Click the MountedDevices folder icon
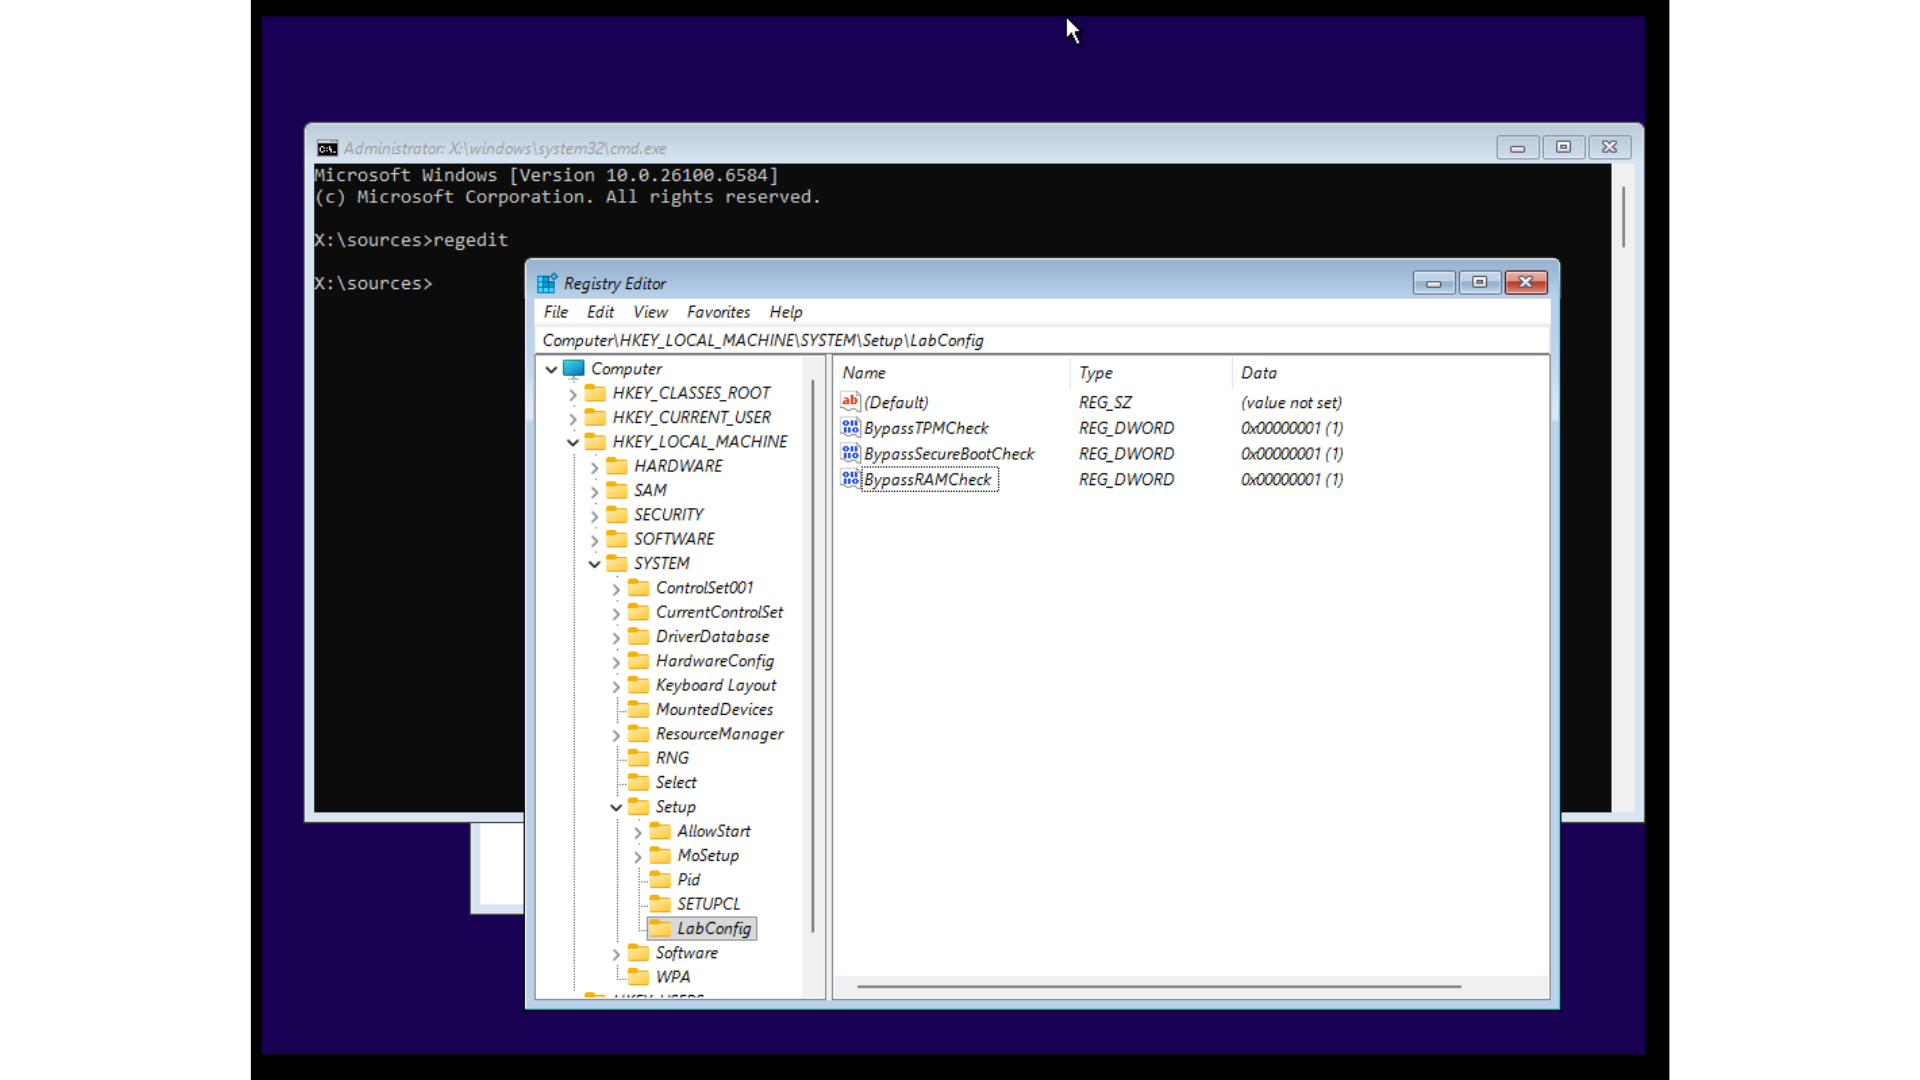Image resolution: width=1920 pixels, height=1080 pixels. pos(640,709)
